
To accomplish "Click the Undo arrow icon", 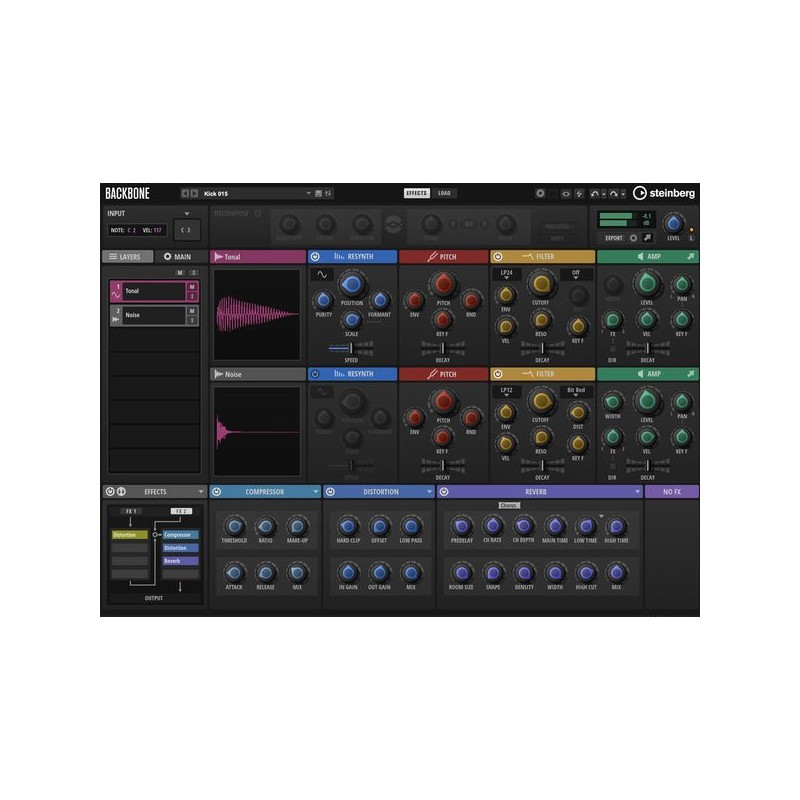I will click(594, 193).
